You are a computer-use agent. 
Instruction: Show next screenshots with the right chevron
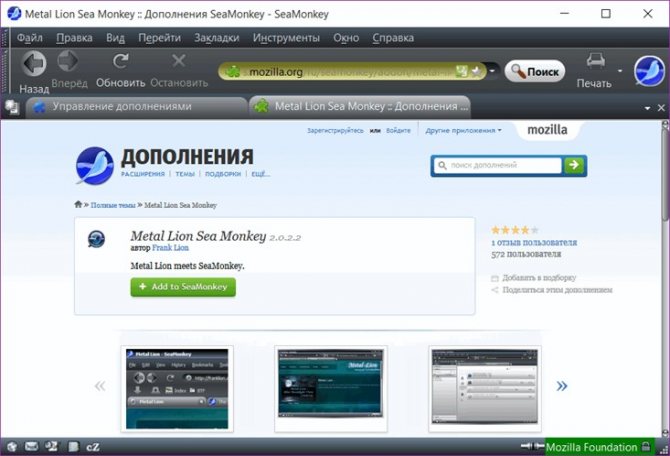[562, 385]
